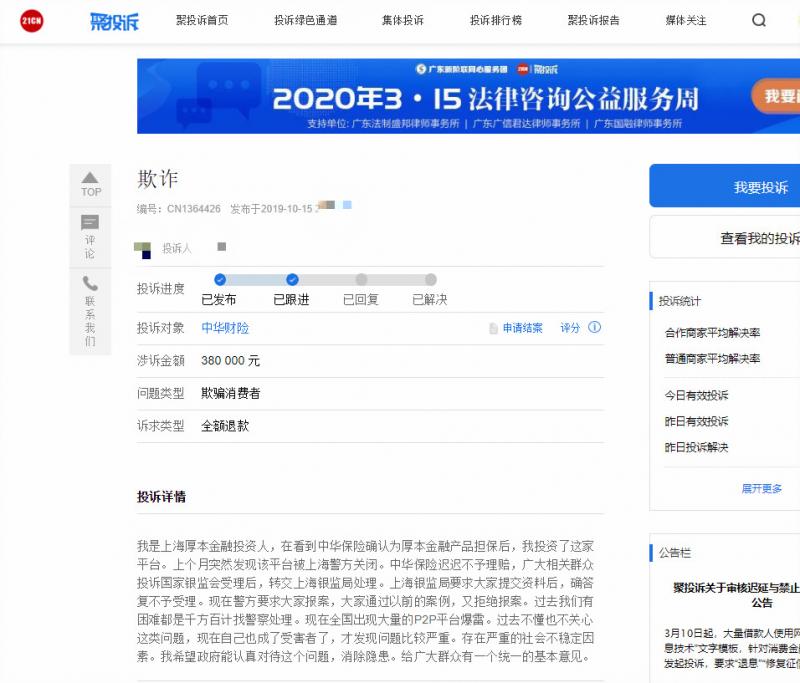This screenshot has width=800, height=683.
Task: Click the 已跟进 progress checkpoint
Action: tap(292, 280)
